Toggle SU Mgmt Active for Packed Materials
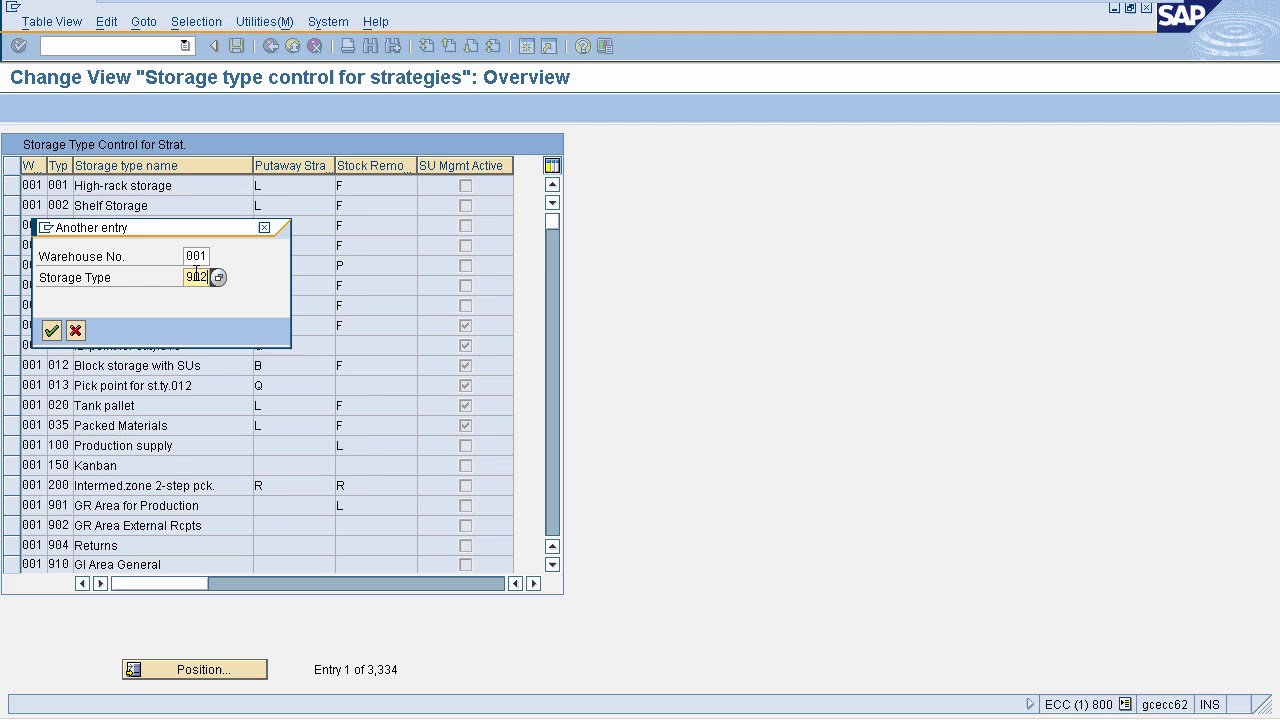Image resolution: width=1280 pixels, height=720 pixels. point(465,426)
